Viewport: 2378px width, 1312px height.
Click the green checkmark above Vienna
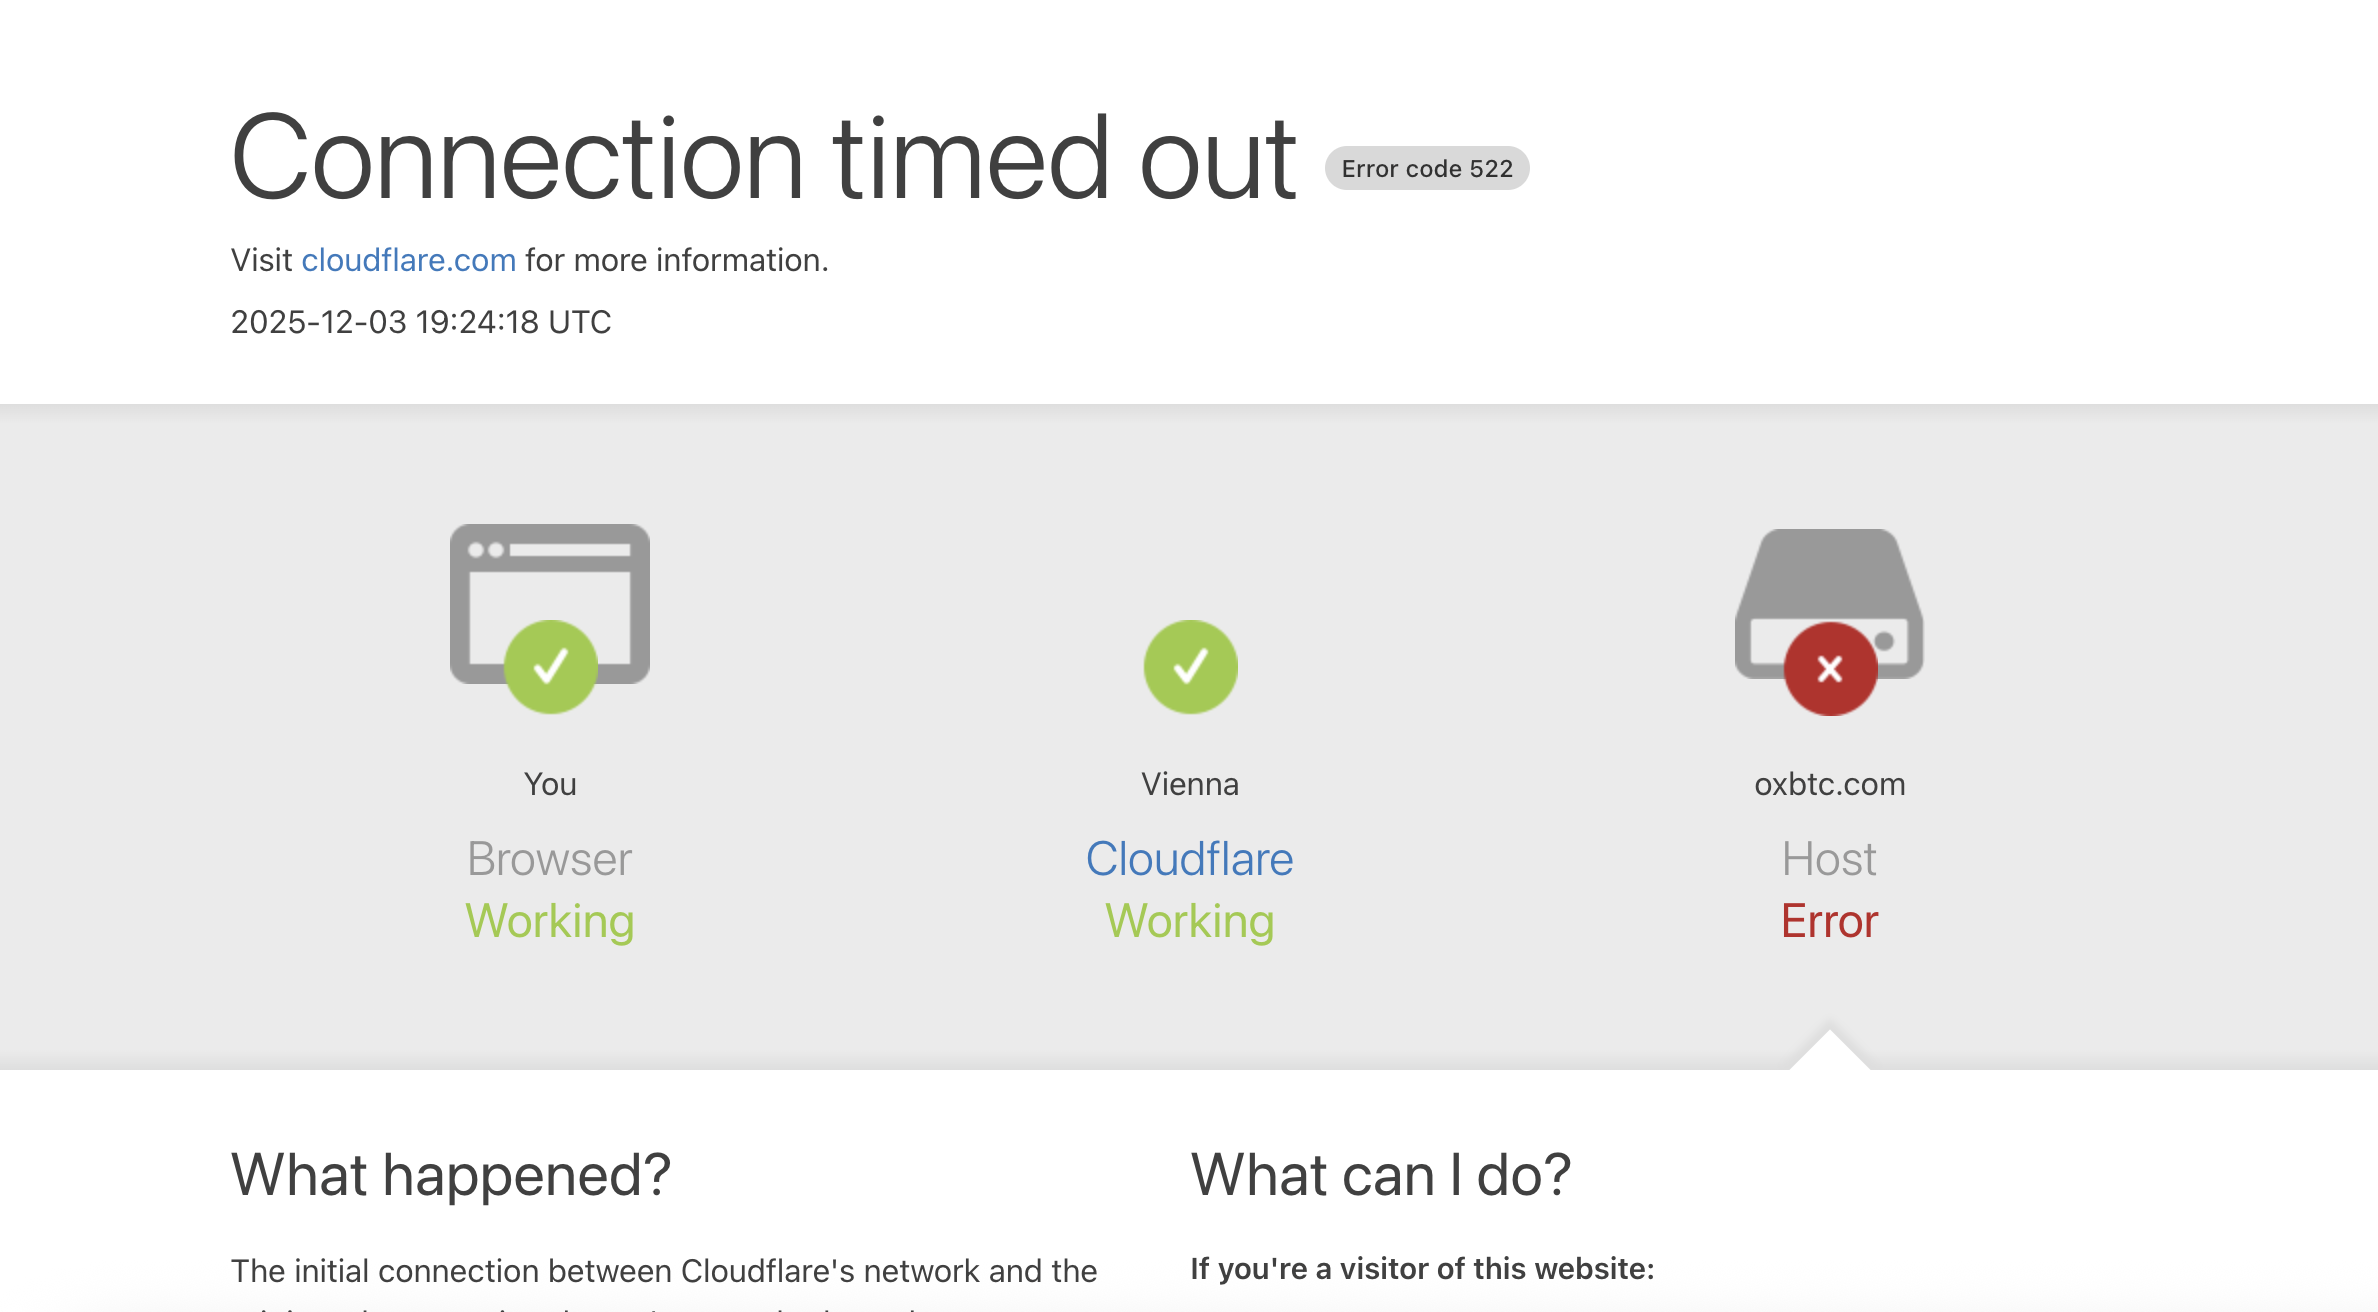point(1190,667)
